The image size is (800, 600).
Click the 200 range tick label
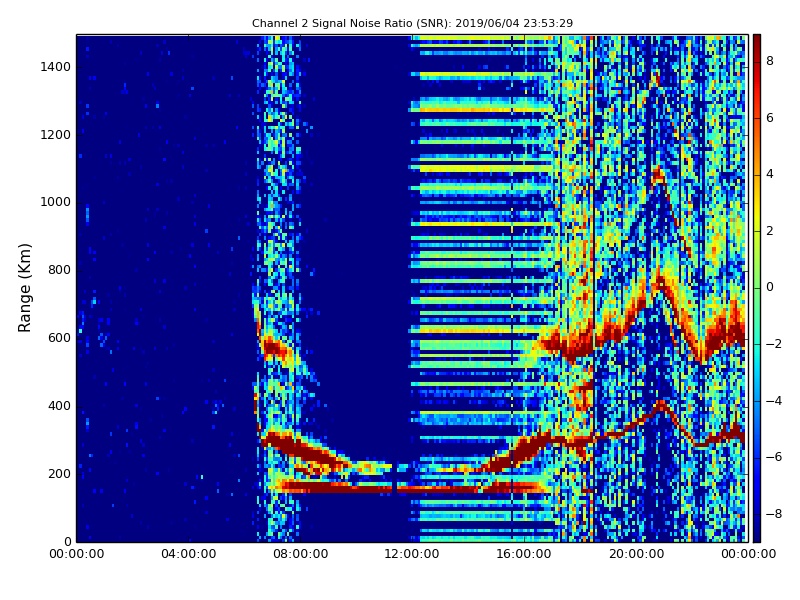59,473
